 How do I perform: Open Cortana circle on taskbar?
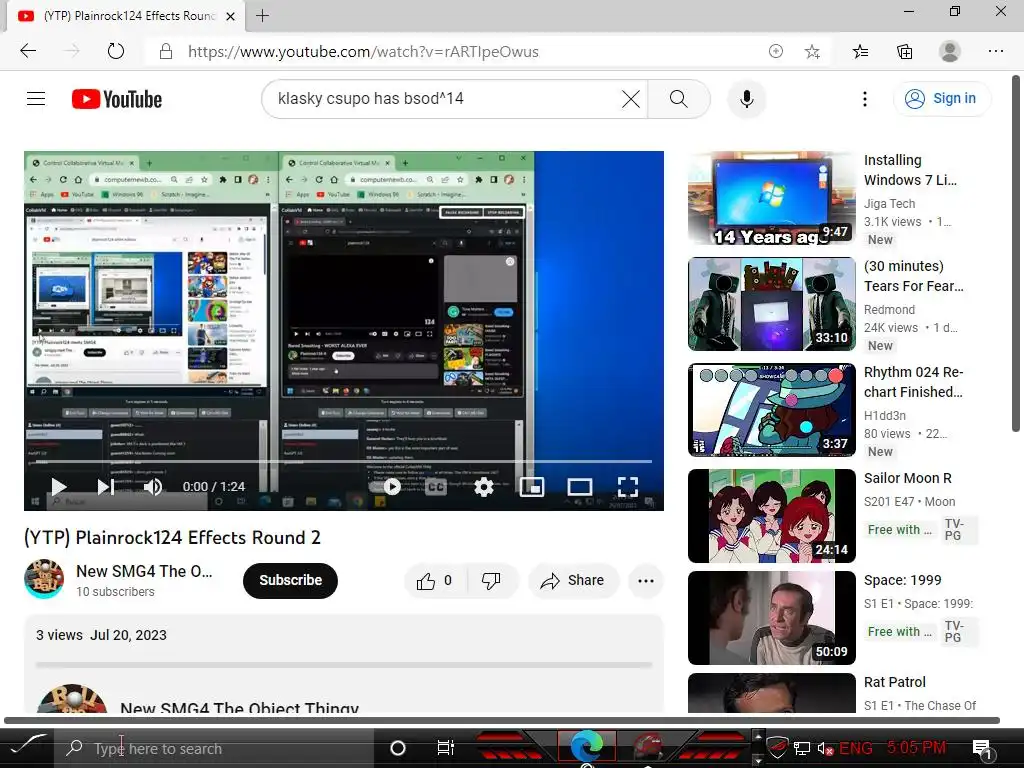(x=398, y=748)
